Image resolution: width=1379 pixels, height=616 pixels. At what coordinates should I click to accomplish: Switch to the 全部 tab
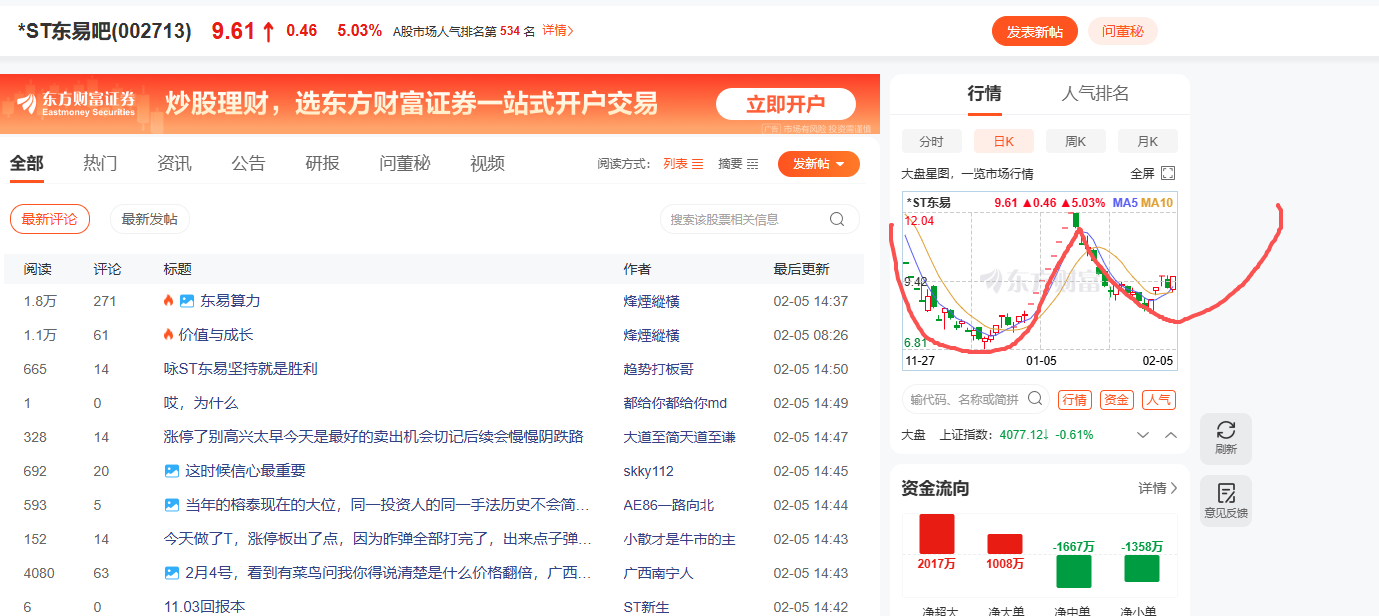27,163
